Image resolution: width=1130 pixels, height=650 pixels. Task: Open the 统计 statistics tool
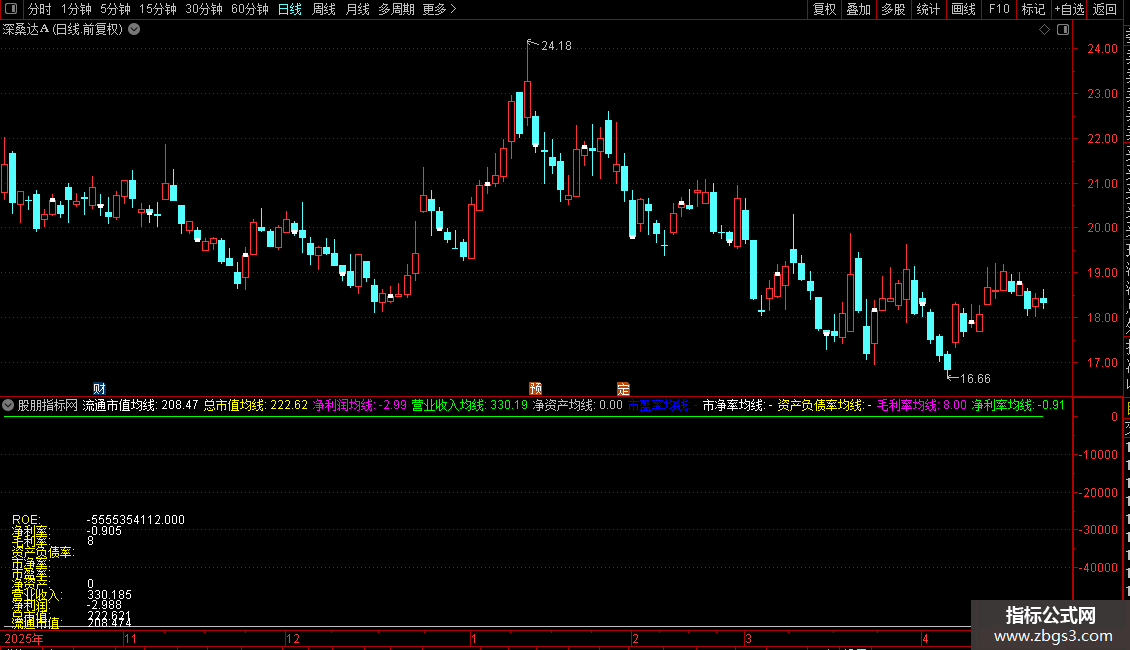coord(928,9)
